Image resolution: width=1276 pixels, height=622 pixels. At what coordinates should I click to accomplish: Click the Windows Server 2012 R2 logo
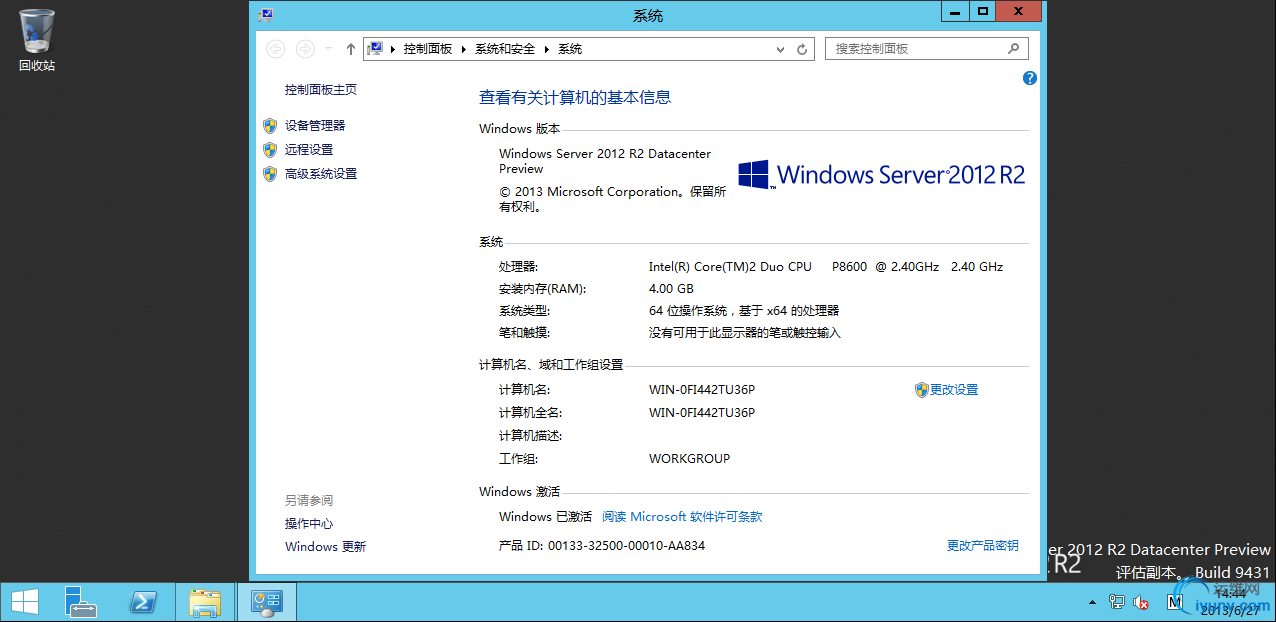pos(882,174)
